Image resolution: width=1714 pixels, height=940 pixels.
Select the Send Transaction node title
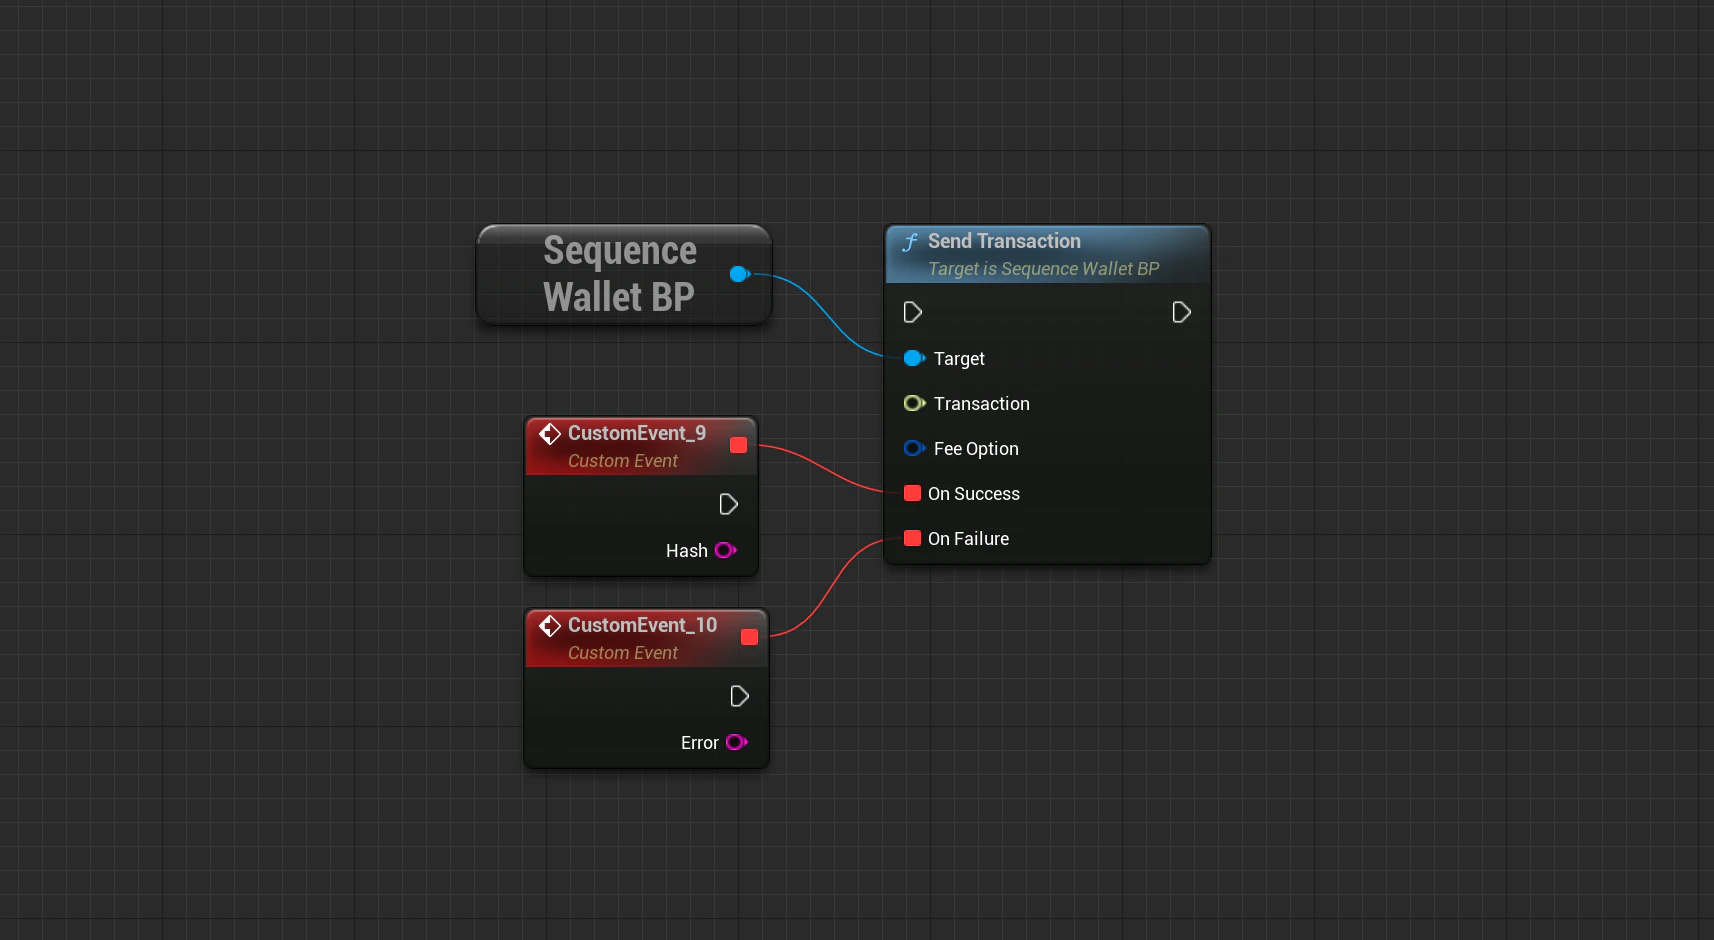[1004, 241]
